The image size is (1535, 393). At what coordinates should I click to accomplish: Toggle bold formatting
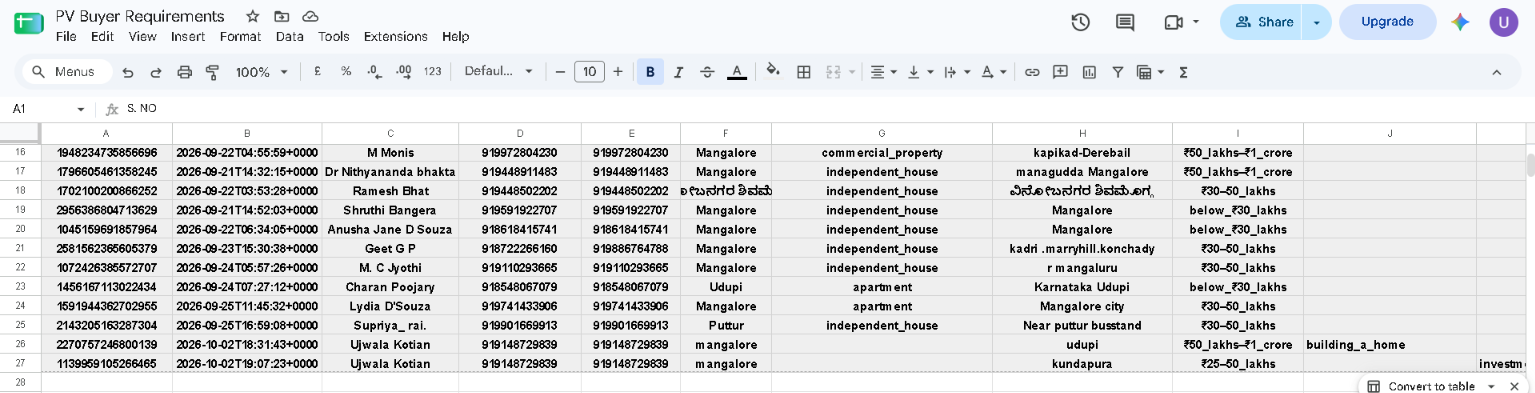click(650, 72)
